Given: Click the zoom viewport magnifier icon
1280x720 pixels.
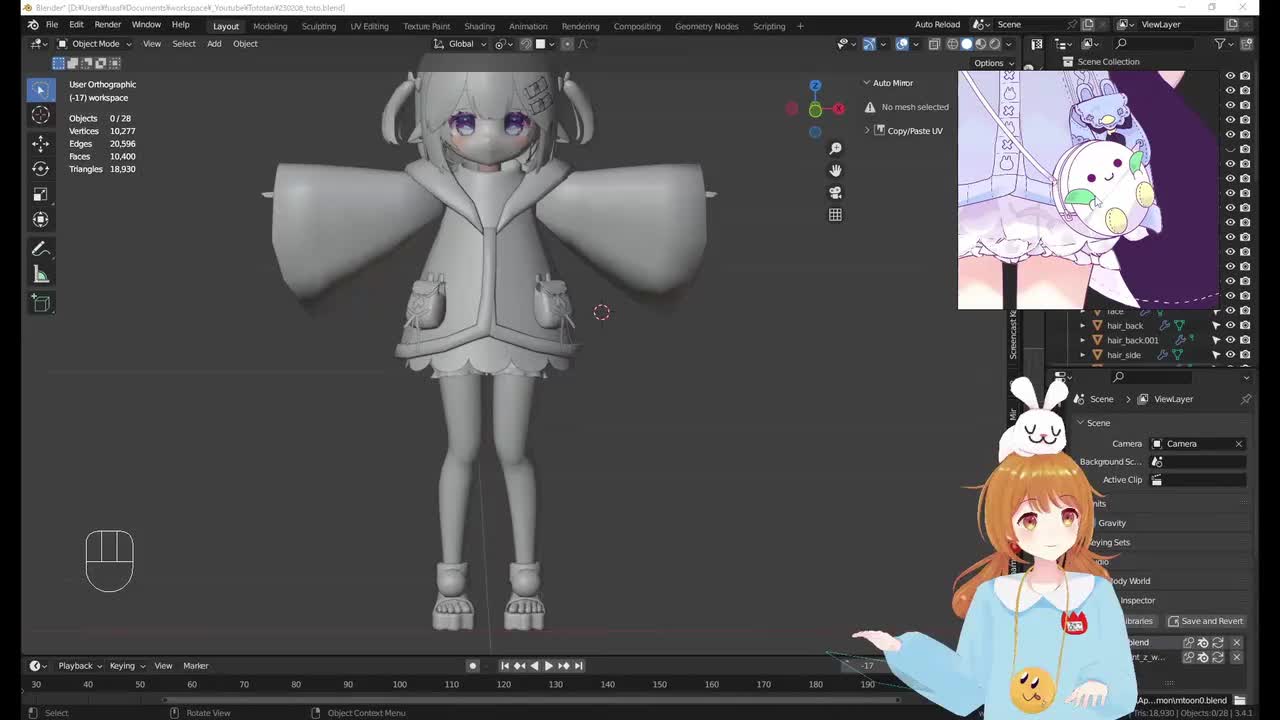Looking at the screenshot, I should click(835, 148).
